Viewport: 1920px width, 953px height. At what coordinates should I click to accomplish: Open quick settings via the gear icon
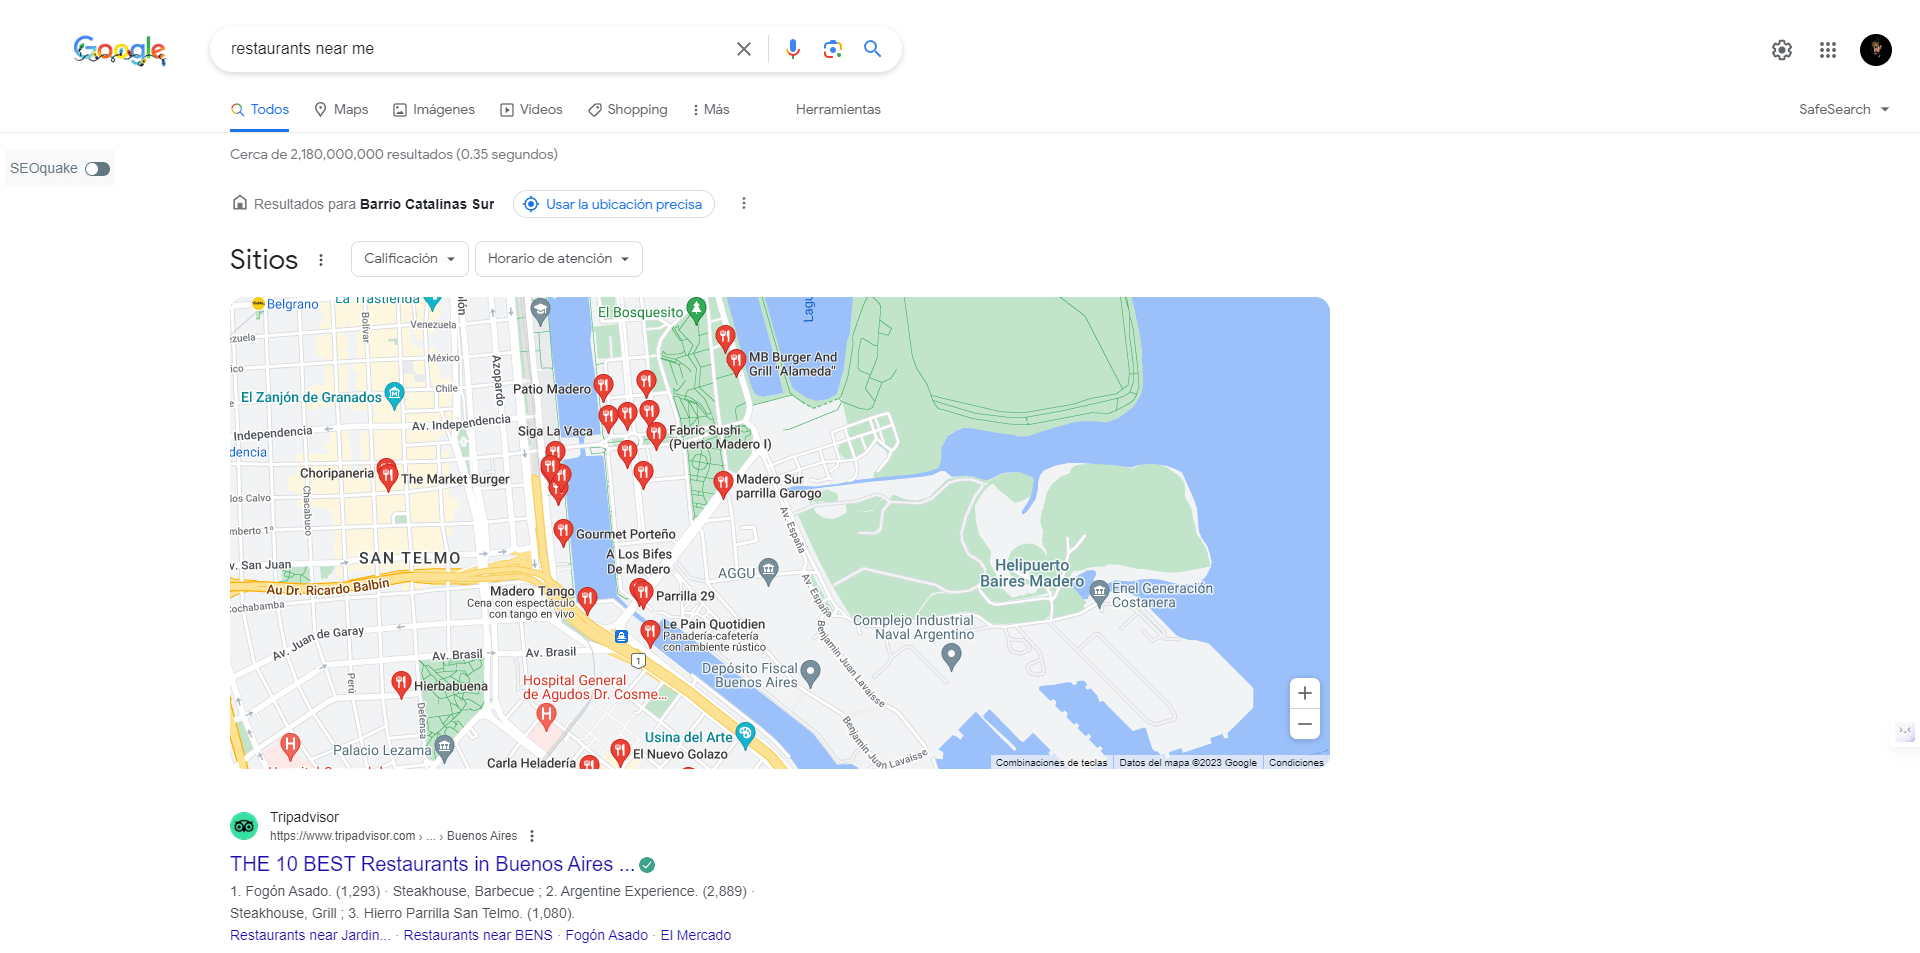coord(1781,49)
